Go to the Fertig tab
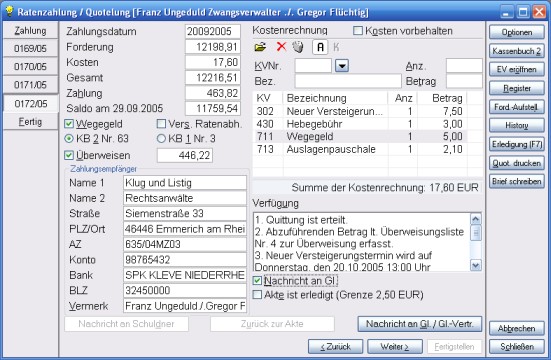 [x=30, y=122]
